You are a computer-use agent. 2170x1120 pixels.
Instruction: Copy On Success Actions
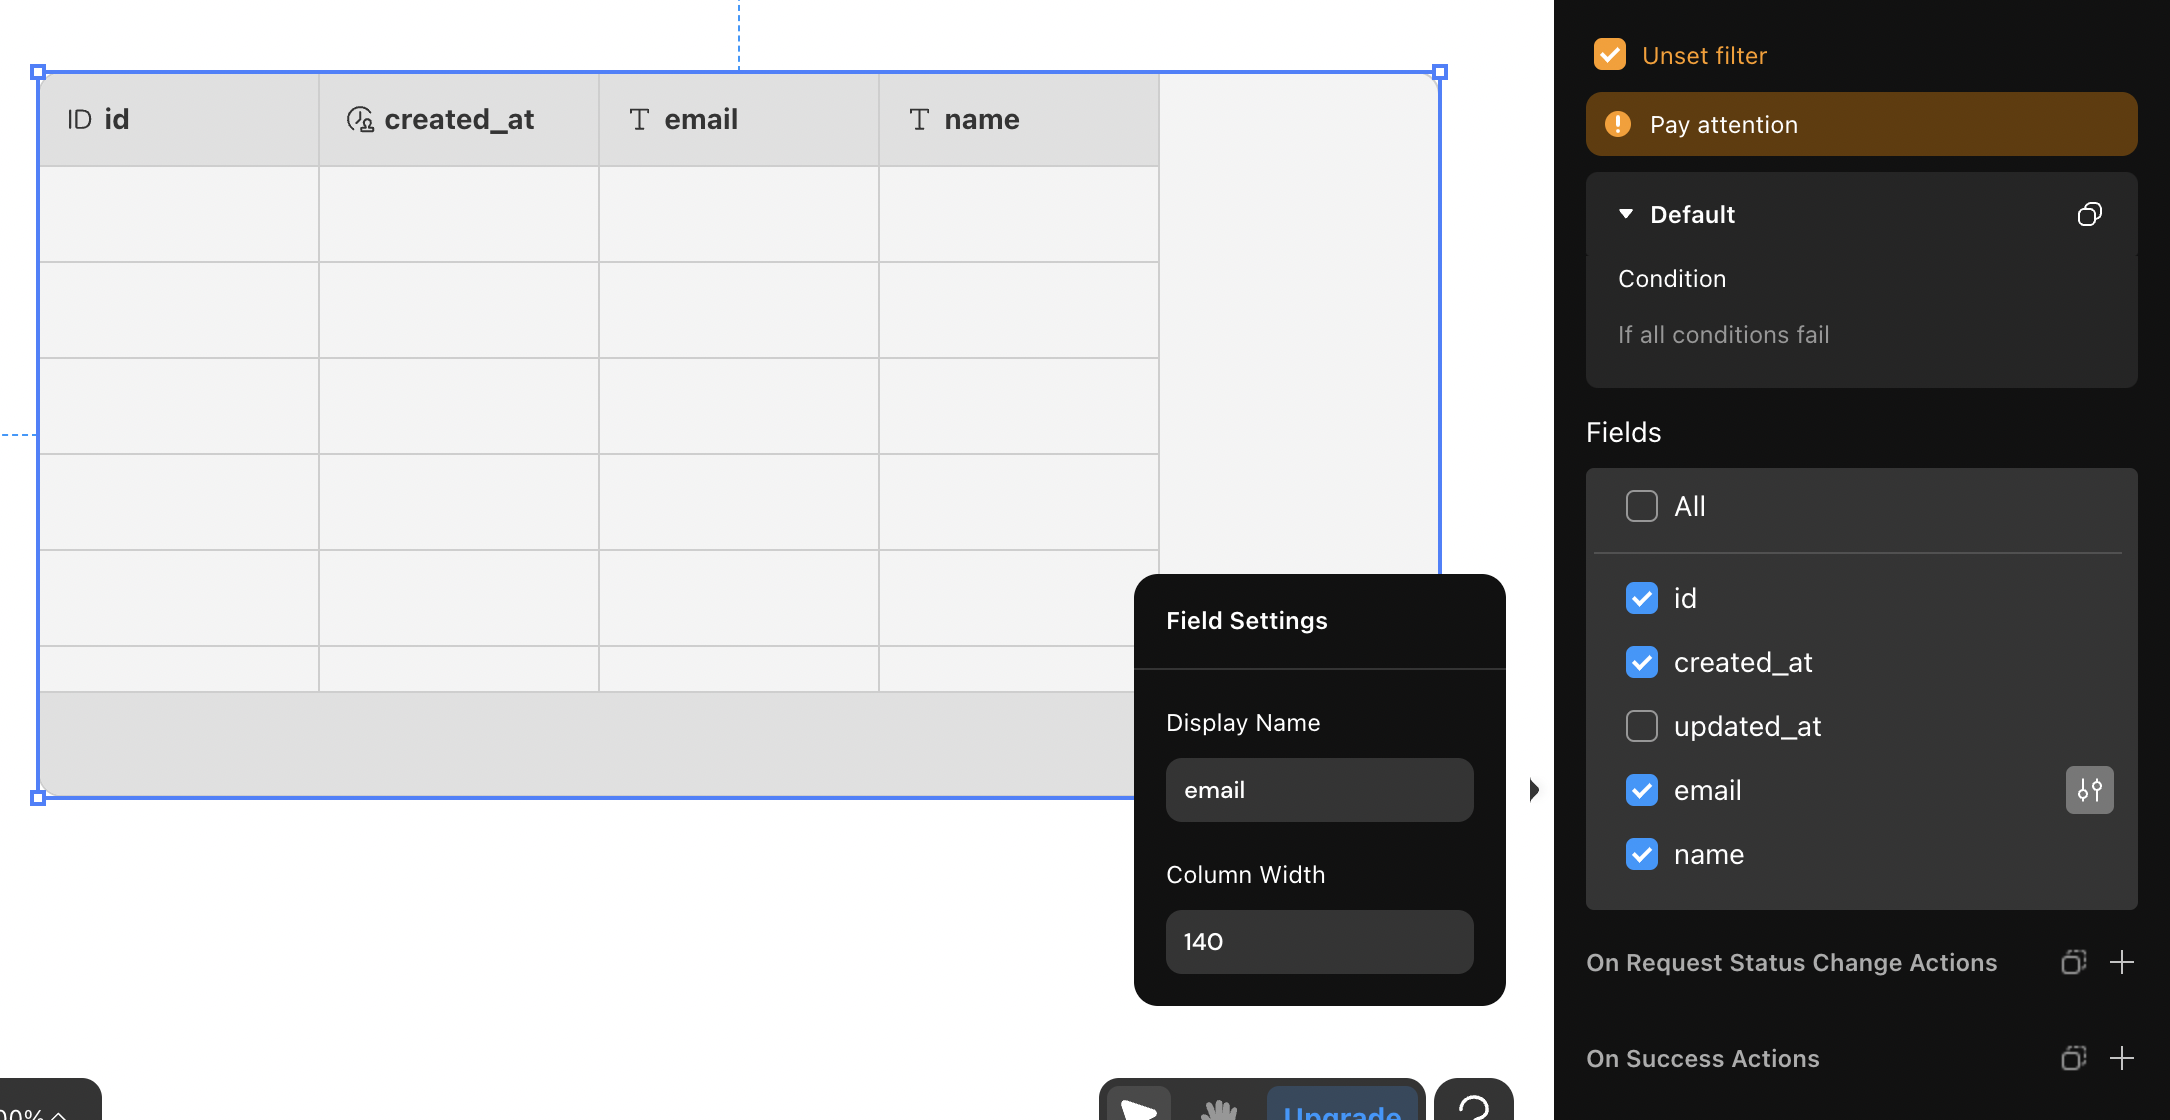click(x=2073, y=1058)
